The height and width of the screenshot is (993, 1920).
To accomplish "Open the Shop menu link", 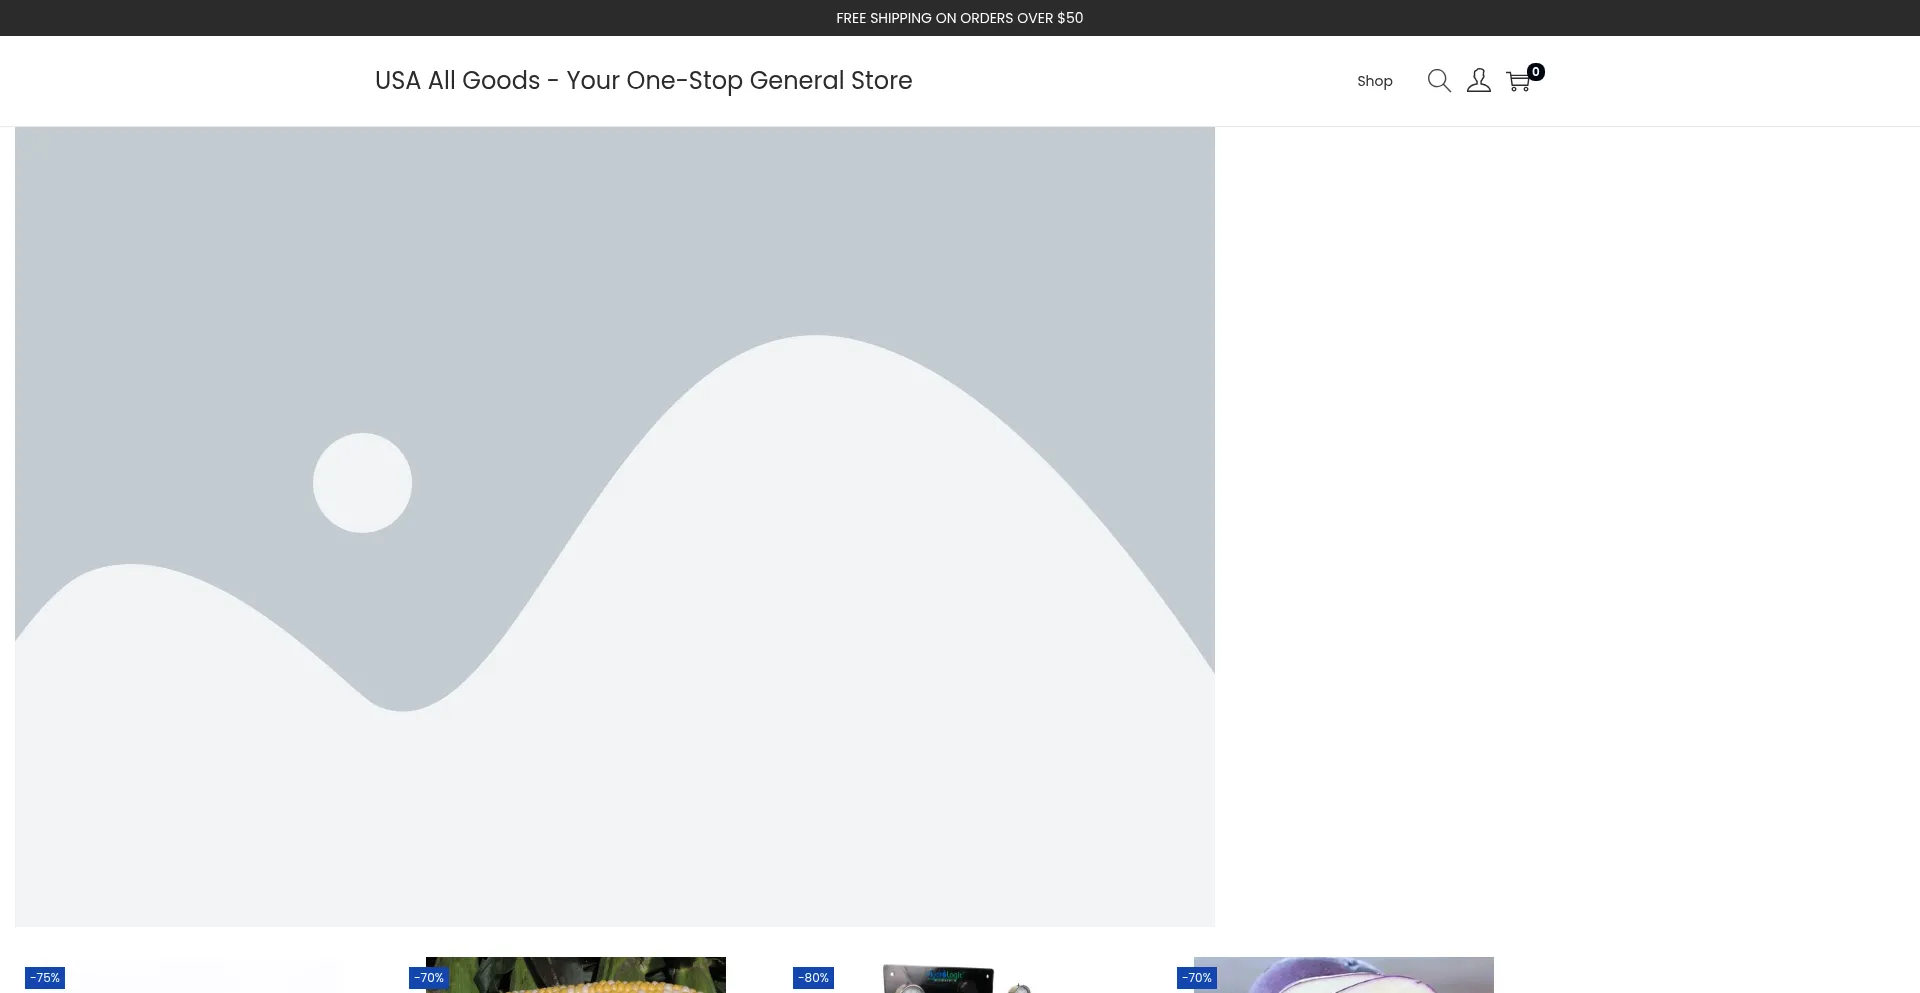I will (1375, 81).
